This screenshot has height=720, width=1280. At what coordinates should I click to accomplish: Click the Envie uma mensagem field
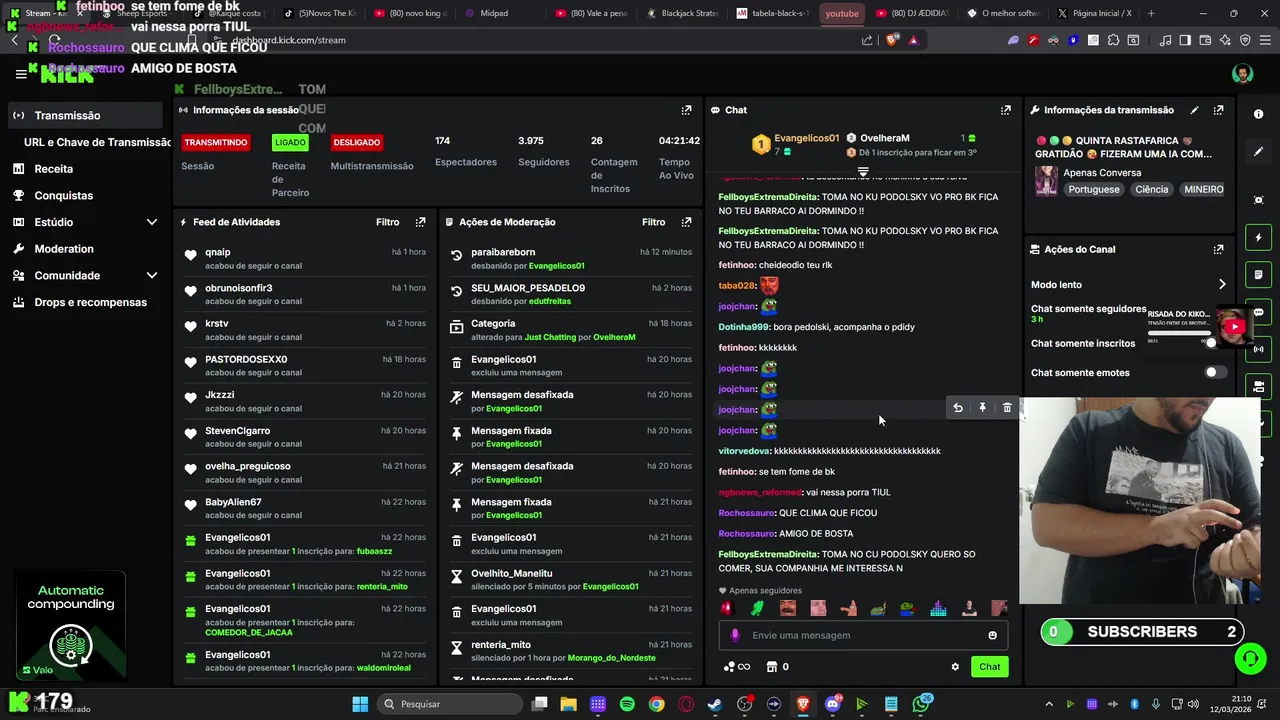pos(863,635)
